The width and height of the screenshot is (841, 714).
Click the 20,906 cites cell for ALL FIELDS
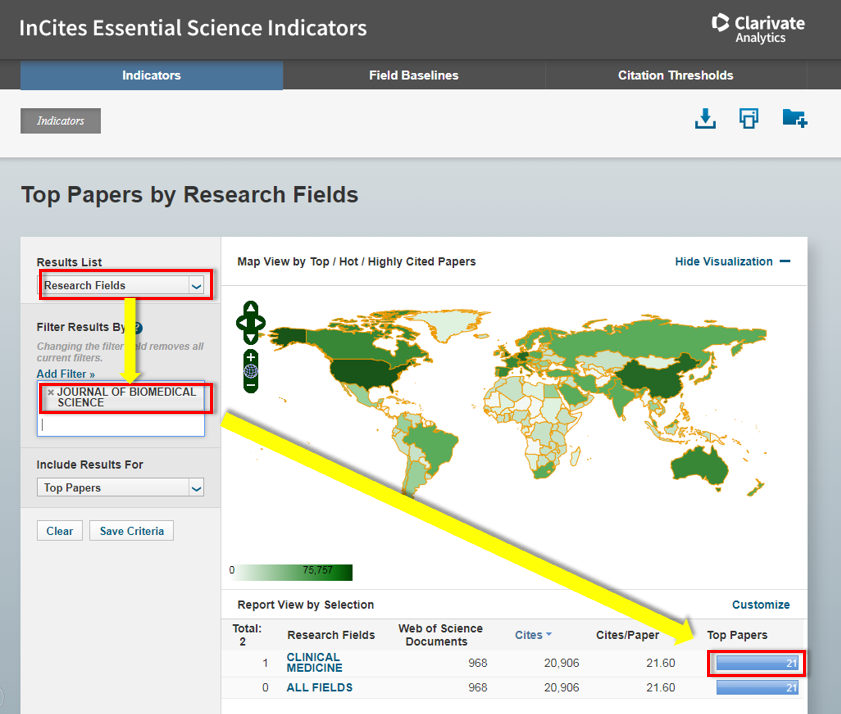562,687
